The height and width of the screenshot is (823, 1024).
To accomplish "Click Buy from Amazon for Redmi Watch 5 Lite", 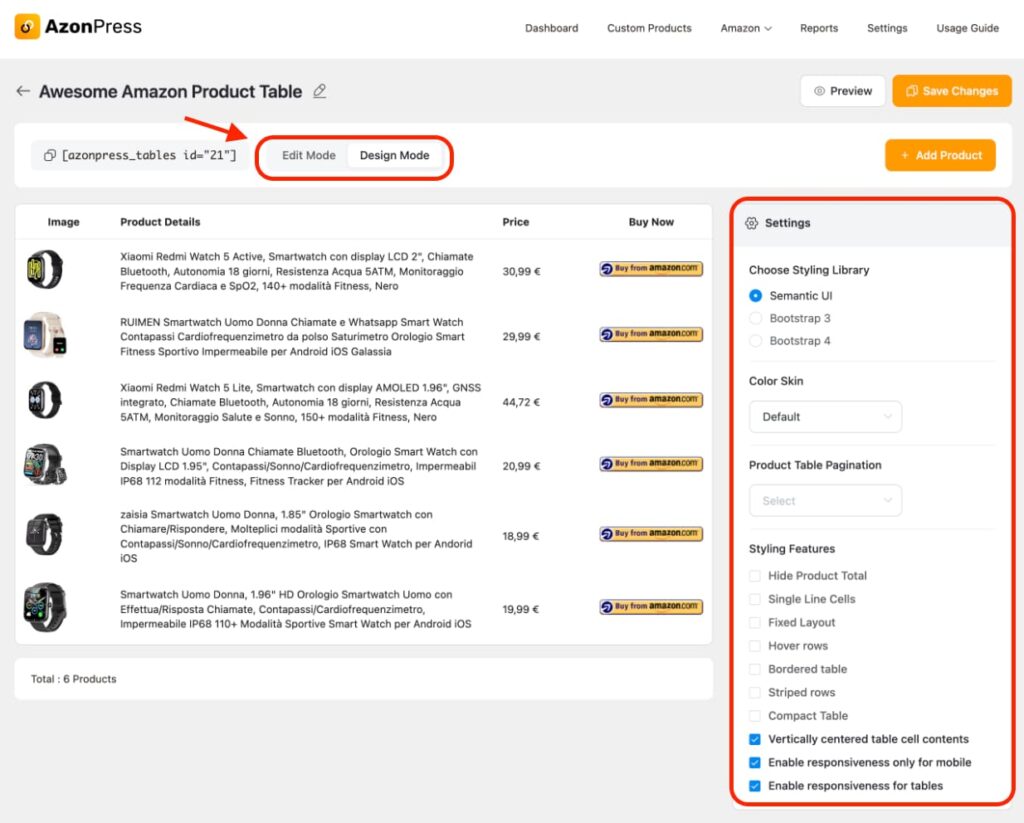I will (x=651, y=399).
